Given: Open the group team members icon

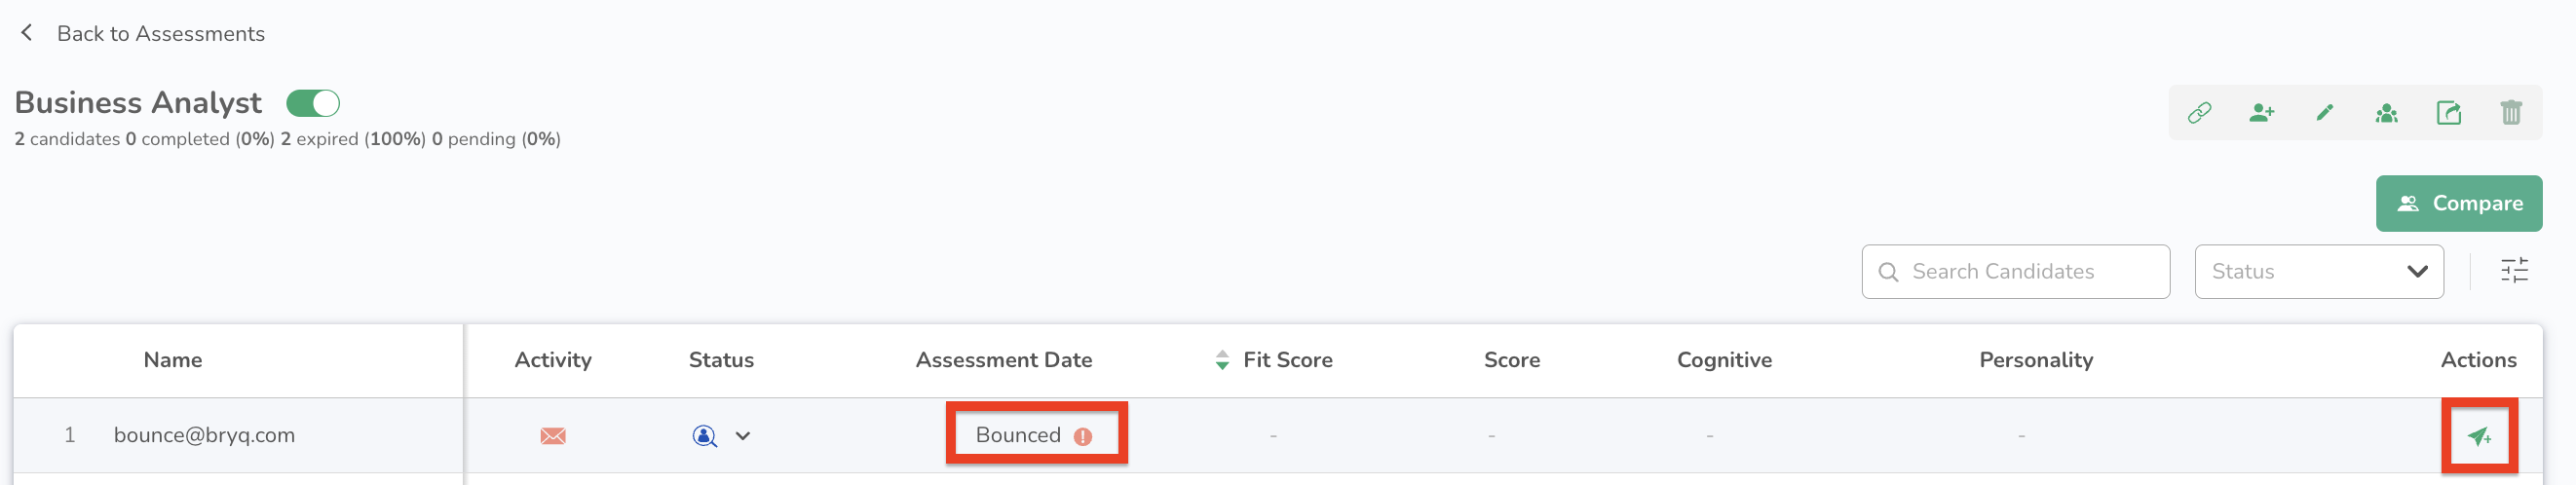Looking at the screenshot, I should coord(2386,113).
